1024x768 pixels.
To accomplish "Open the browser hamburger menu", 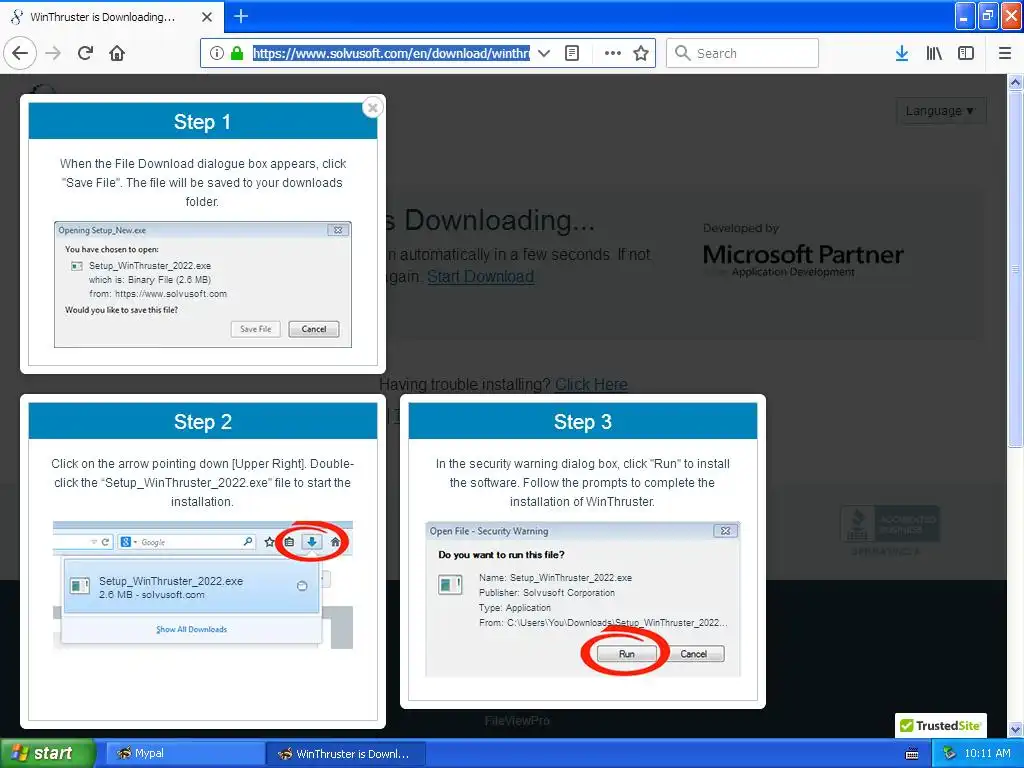I will (x=1005, y=53).
